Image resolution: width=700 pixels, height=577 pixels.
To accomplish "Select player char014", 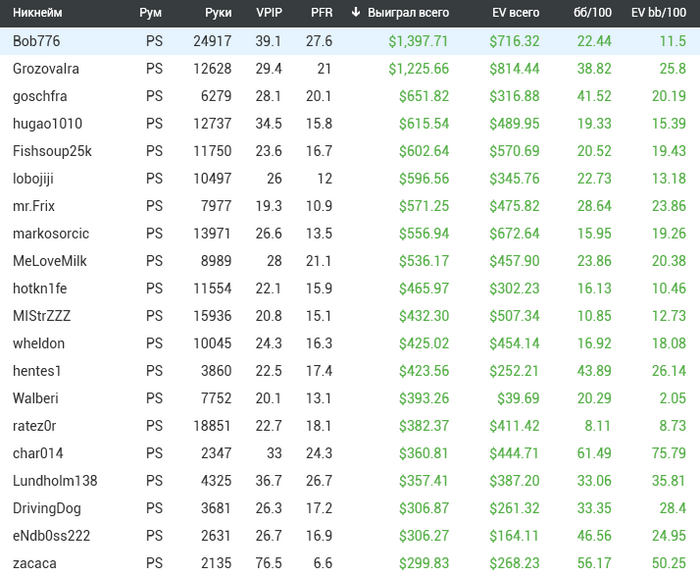I will 38,453.
